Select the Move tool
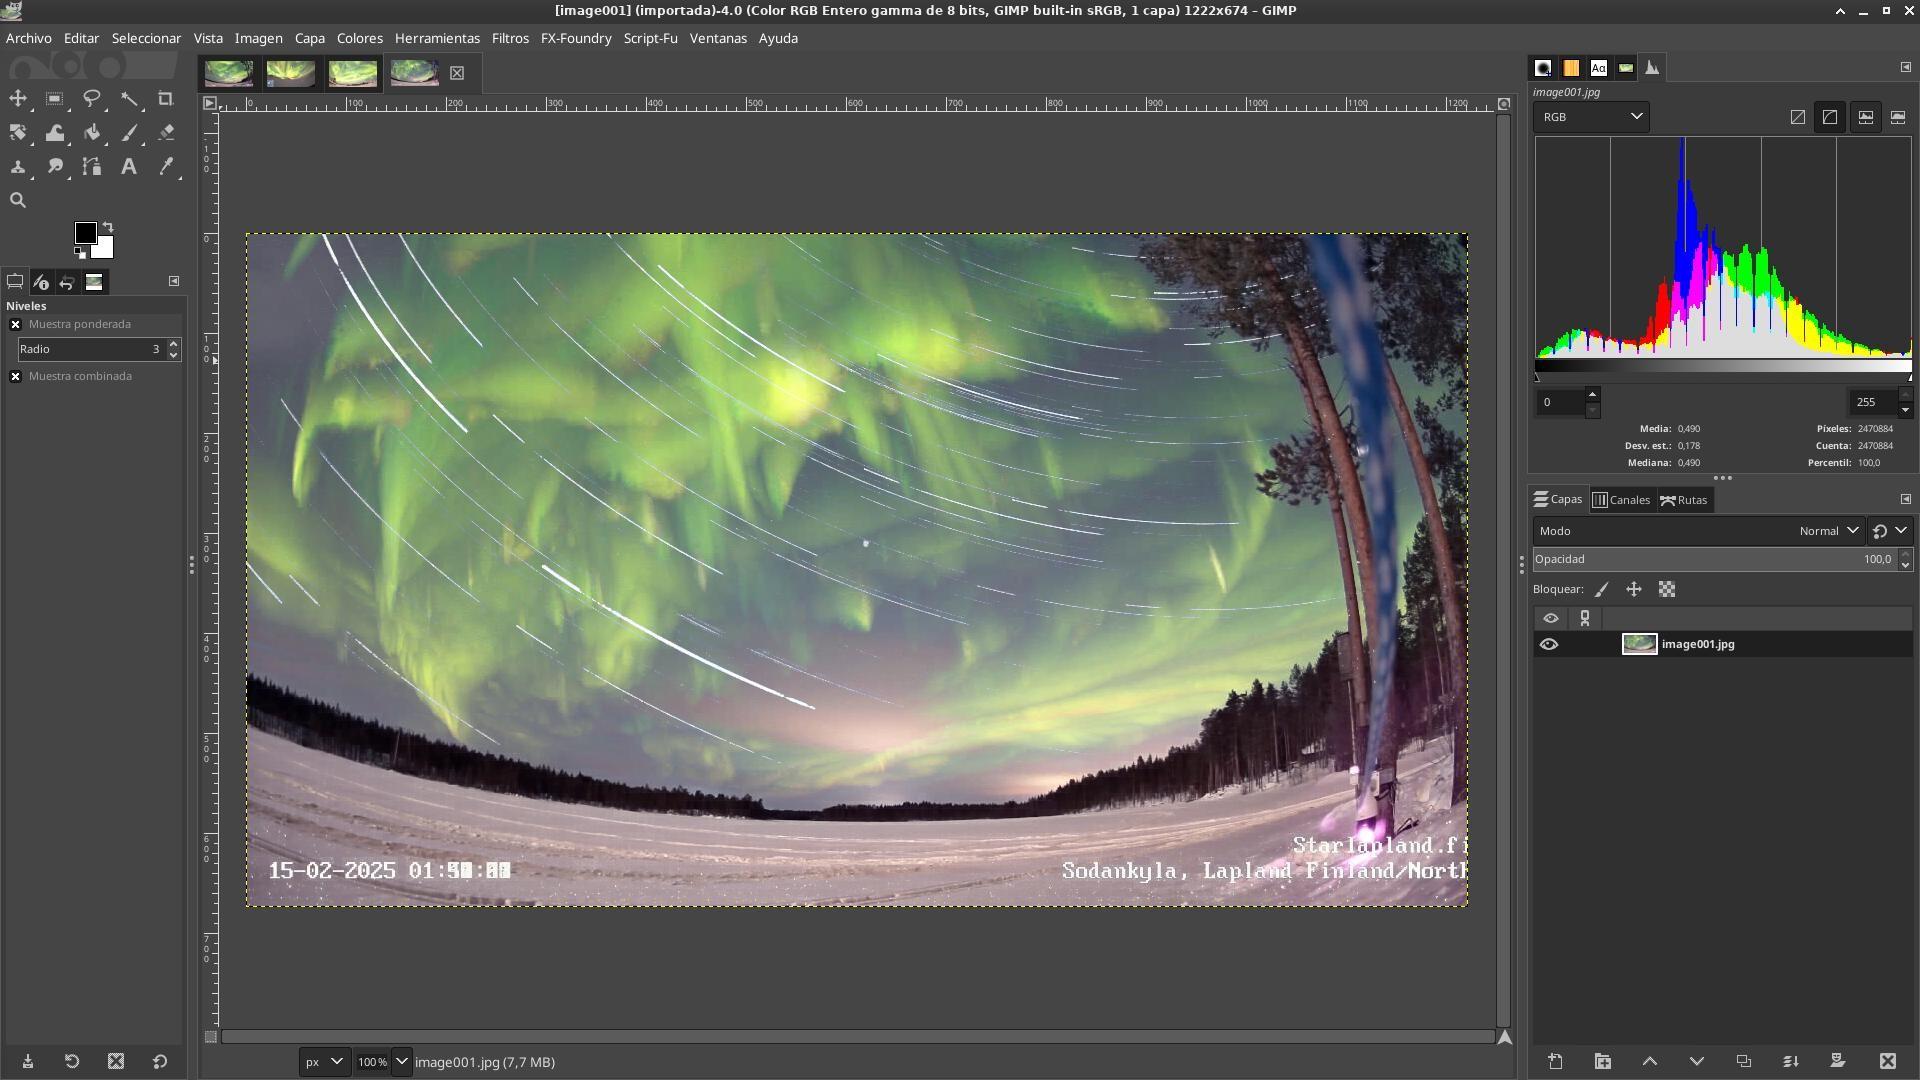Viewport: 1920px width, 1080px height. click(x=18, y=99)
